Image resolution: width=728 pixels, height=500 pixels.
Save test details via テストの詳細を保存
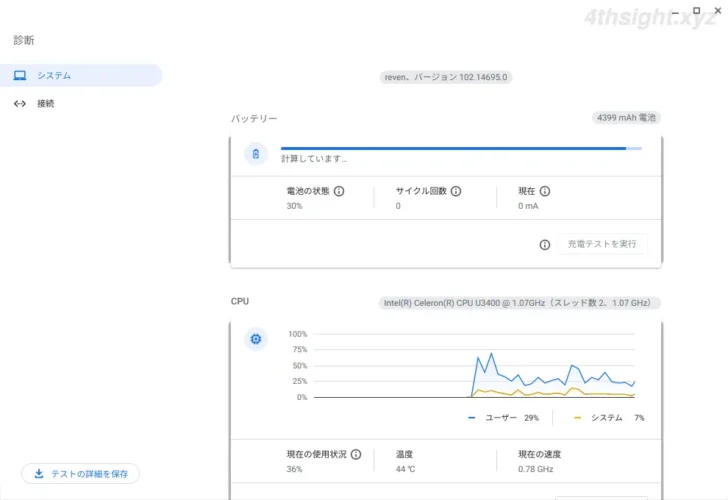(x=80, y=474)
